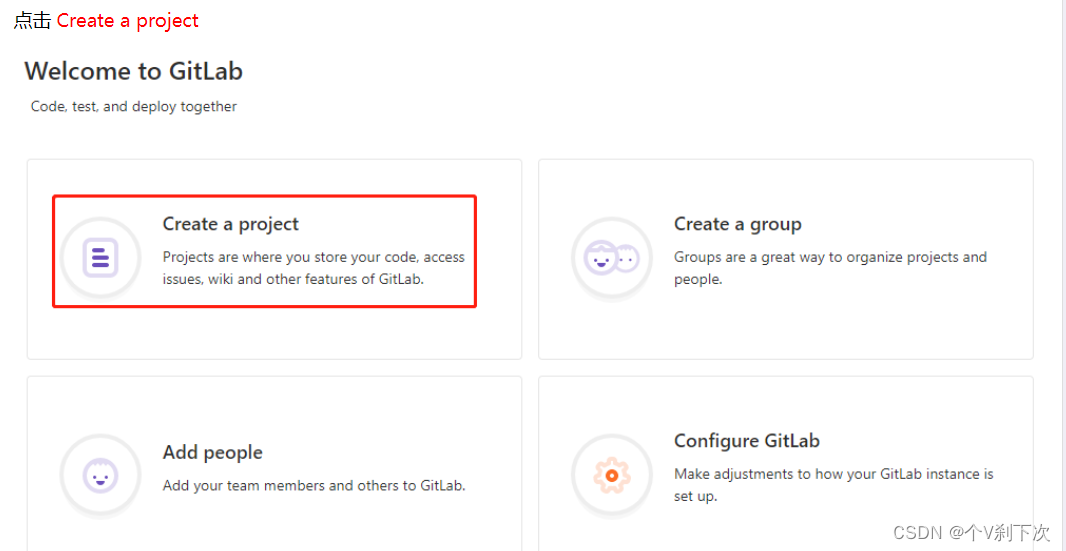Image resolution: width=1066 pixels, height=551 pixels.
Task: Click 'Make adjustments to how your GitLab' text
Action: click(x=833, y=485)
